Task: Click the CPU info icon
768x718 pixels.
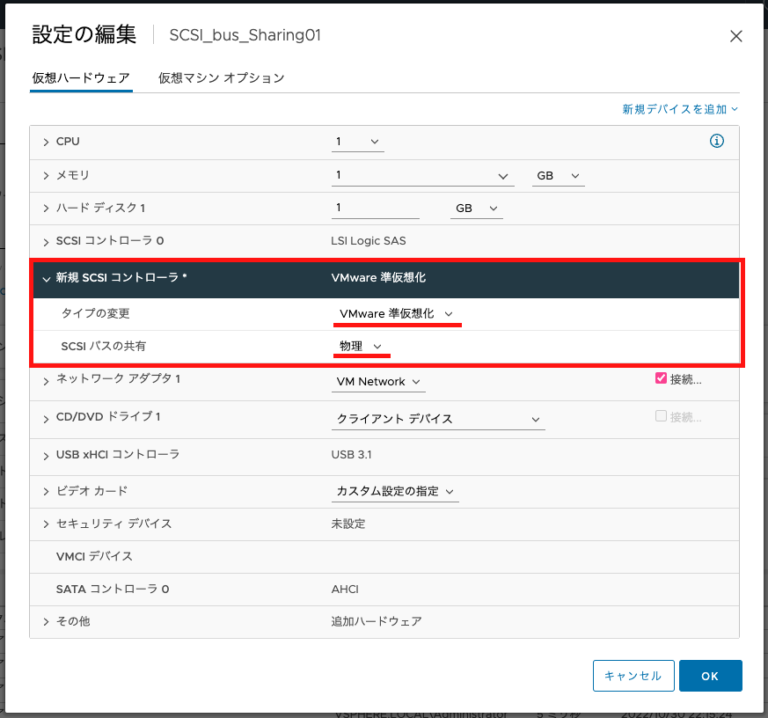Action: click(717, 141)
